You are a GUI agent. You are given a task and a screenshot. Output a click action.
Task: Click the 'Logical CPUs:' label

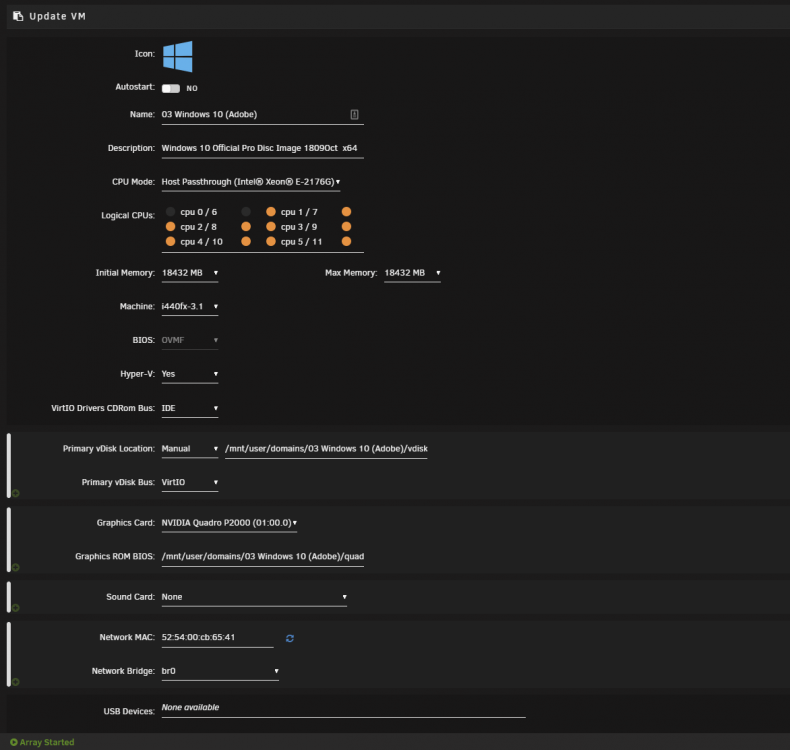coord(127,216)
